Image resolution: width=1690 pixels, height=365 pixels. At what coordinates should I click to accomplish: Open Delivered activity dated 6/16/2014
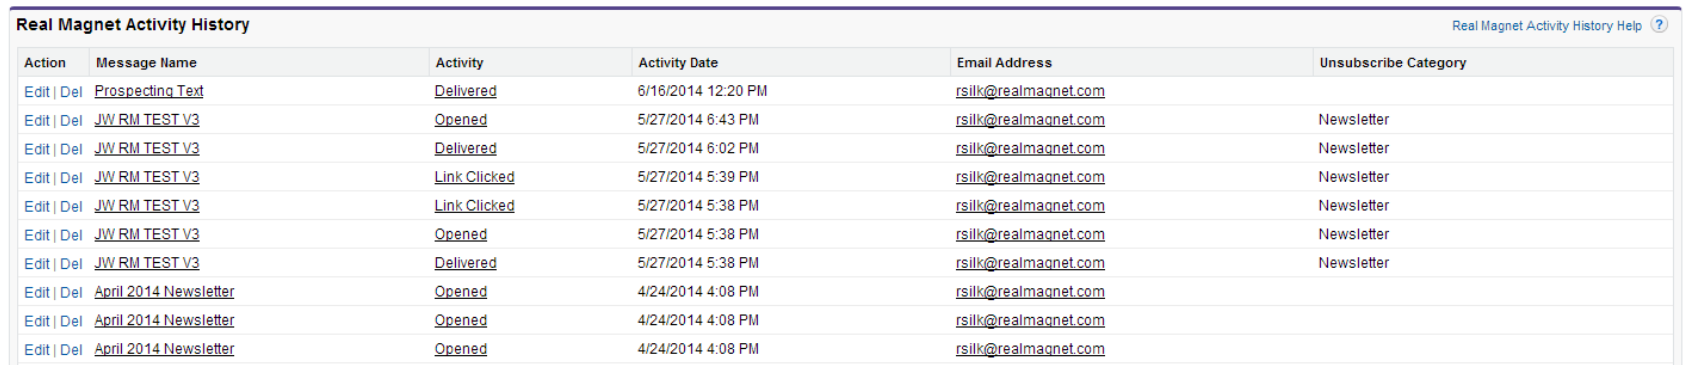(465, 91)
